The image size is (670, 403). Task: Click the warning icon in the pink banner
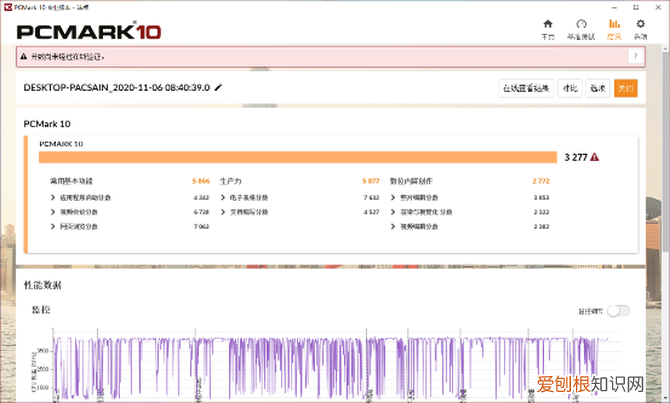tap(23, 57)
